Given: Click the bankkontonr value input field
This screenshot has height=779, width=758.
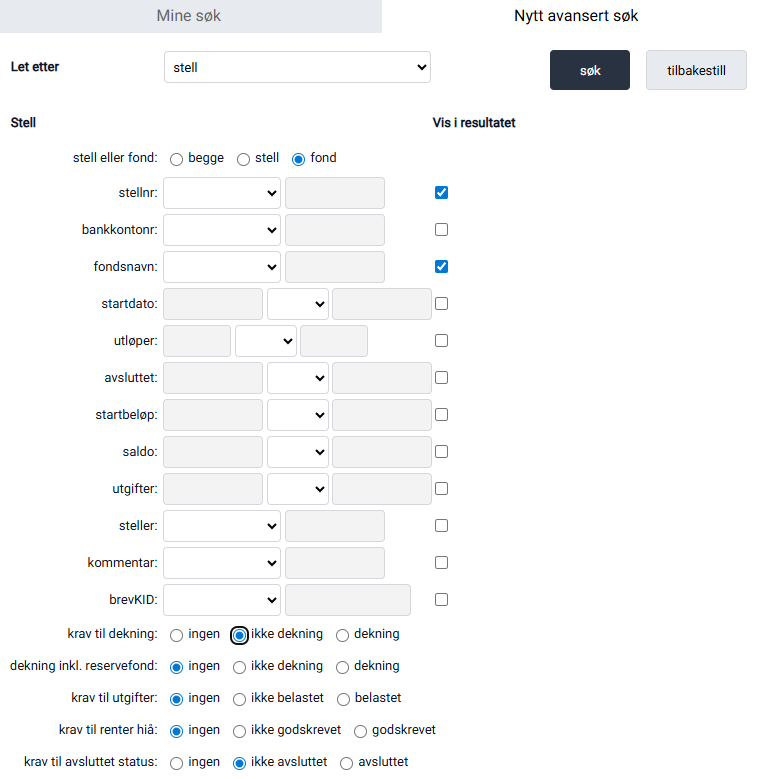Looking at the screenshot, I should pyautogui.click(x=335, y=230).
